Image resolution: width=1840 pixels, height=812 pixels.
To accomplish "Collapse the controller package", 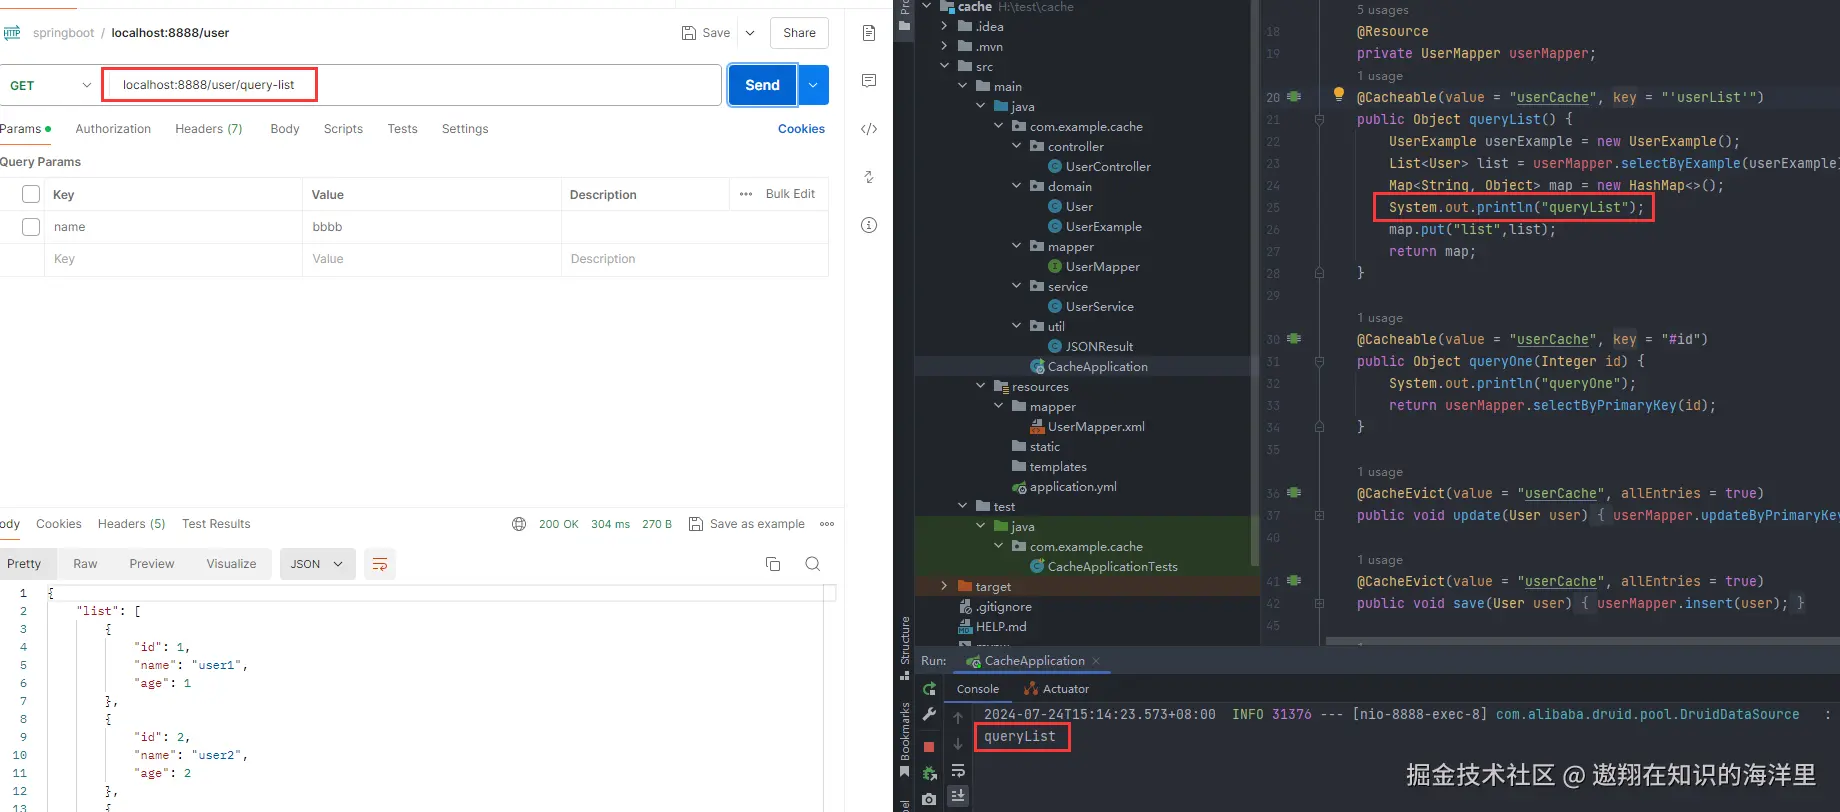I will point(1016,146).
